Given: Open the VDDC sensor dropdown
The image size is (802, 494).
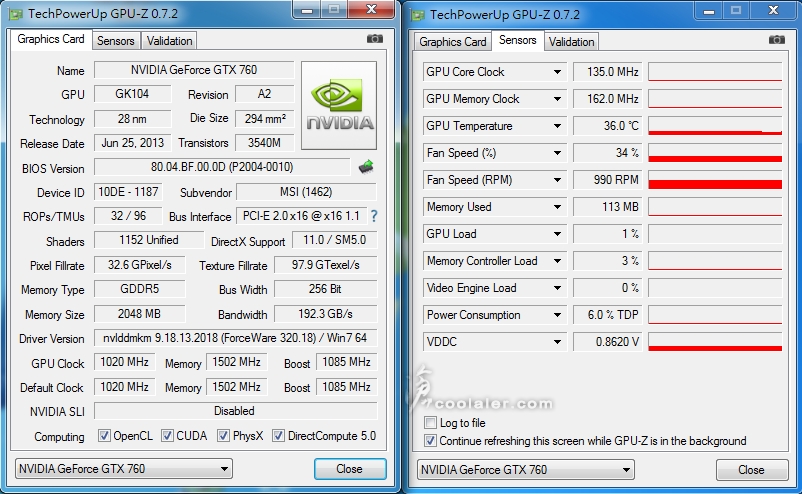Looking at the screenshot, I should 558,342.
